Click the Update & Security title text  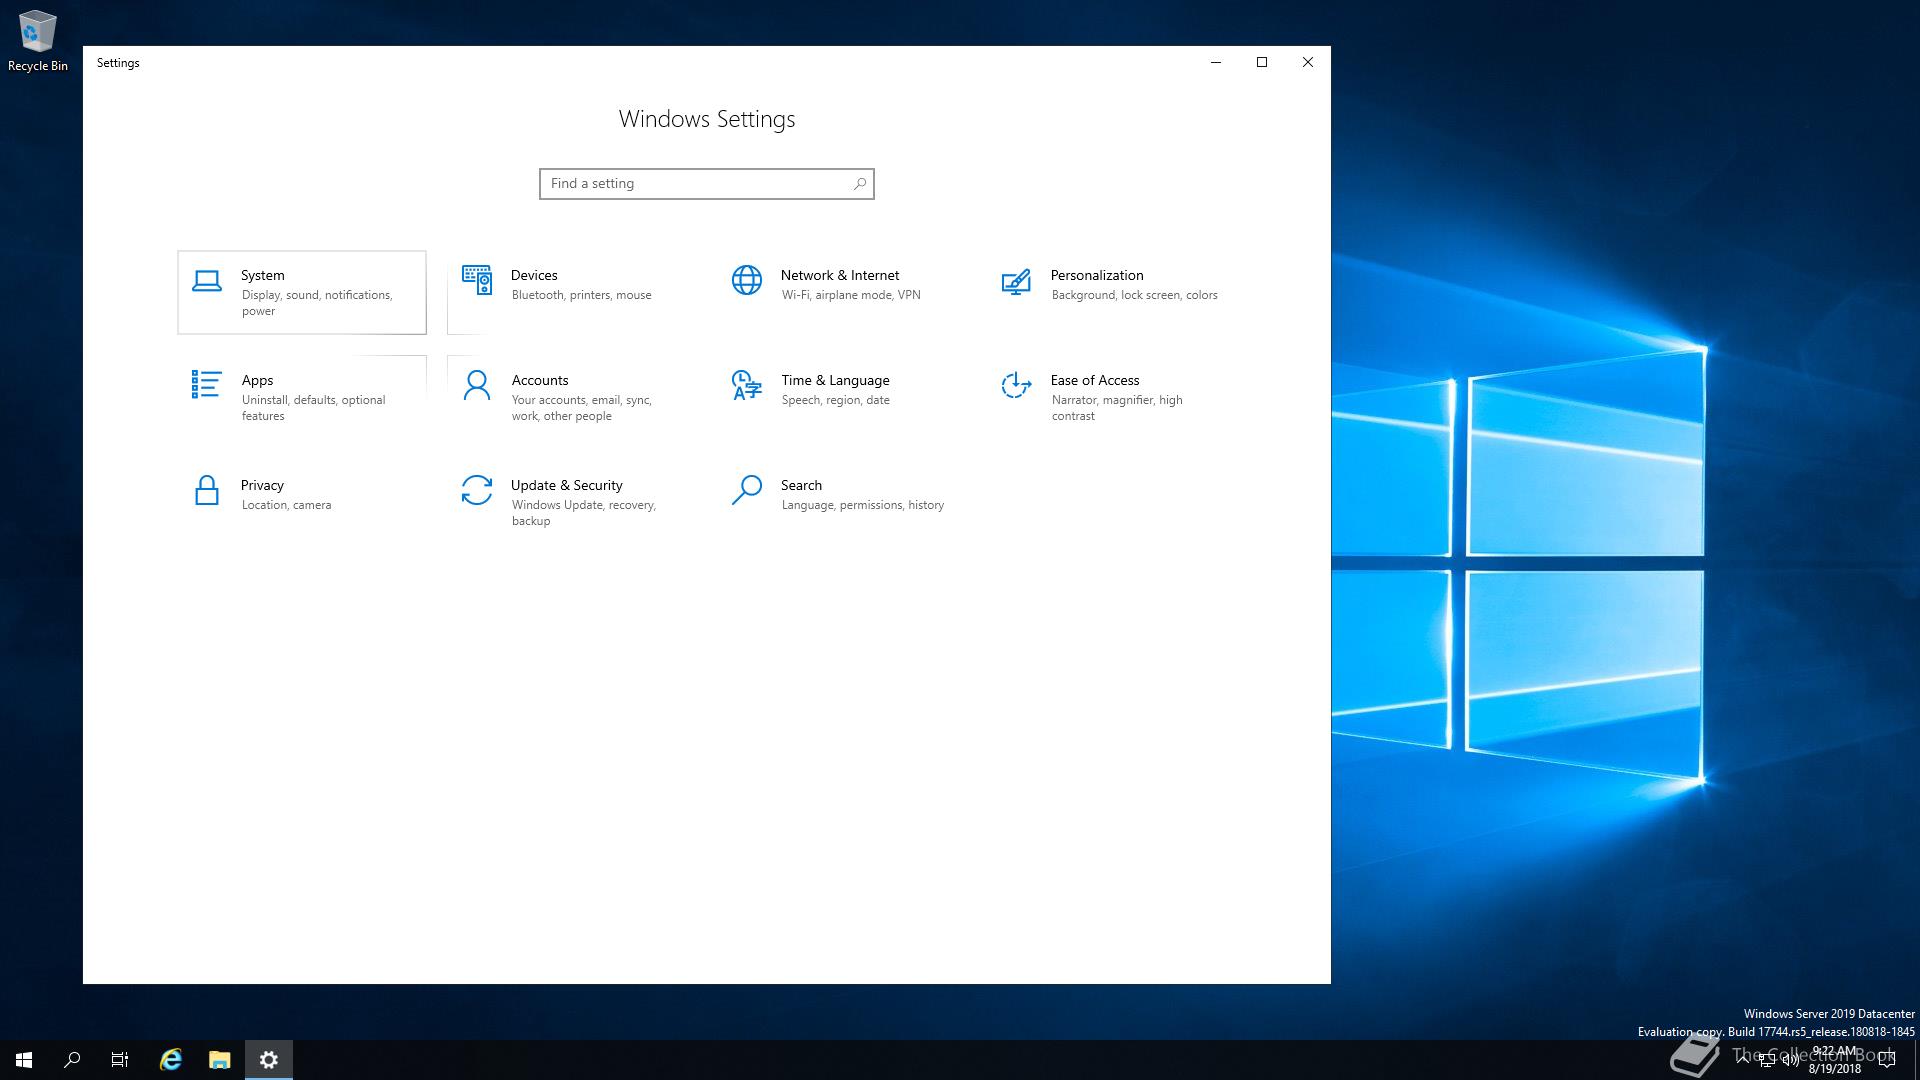(566, 485)
